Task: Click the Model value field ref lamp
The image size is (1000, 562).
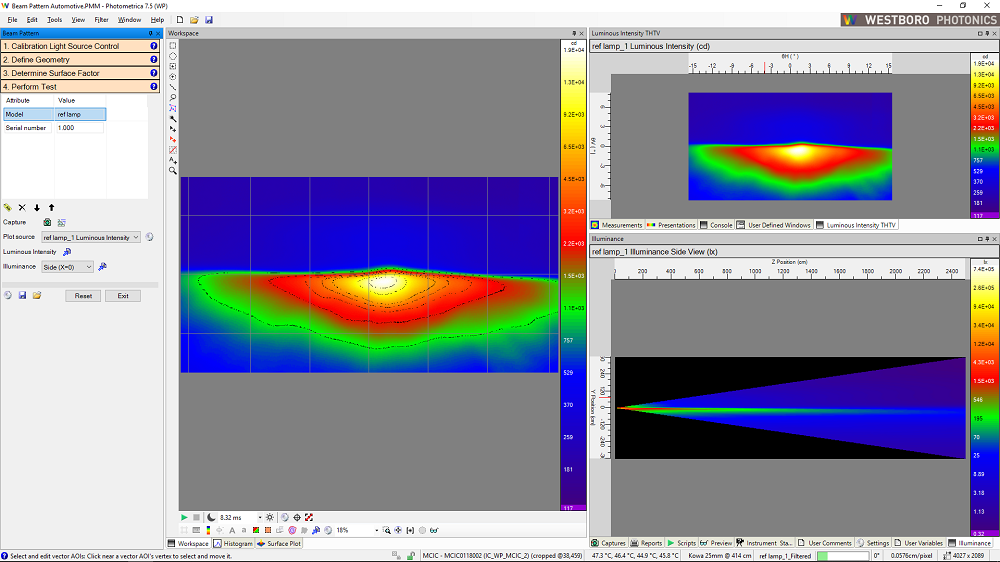Action: pyautogui.click(x=80, y=114)
